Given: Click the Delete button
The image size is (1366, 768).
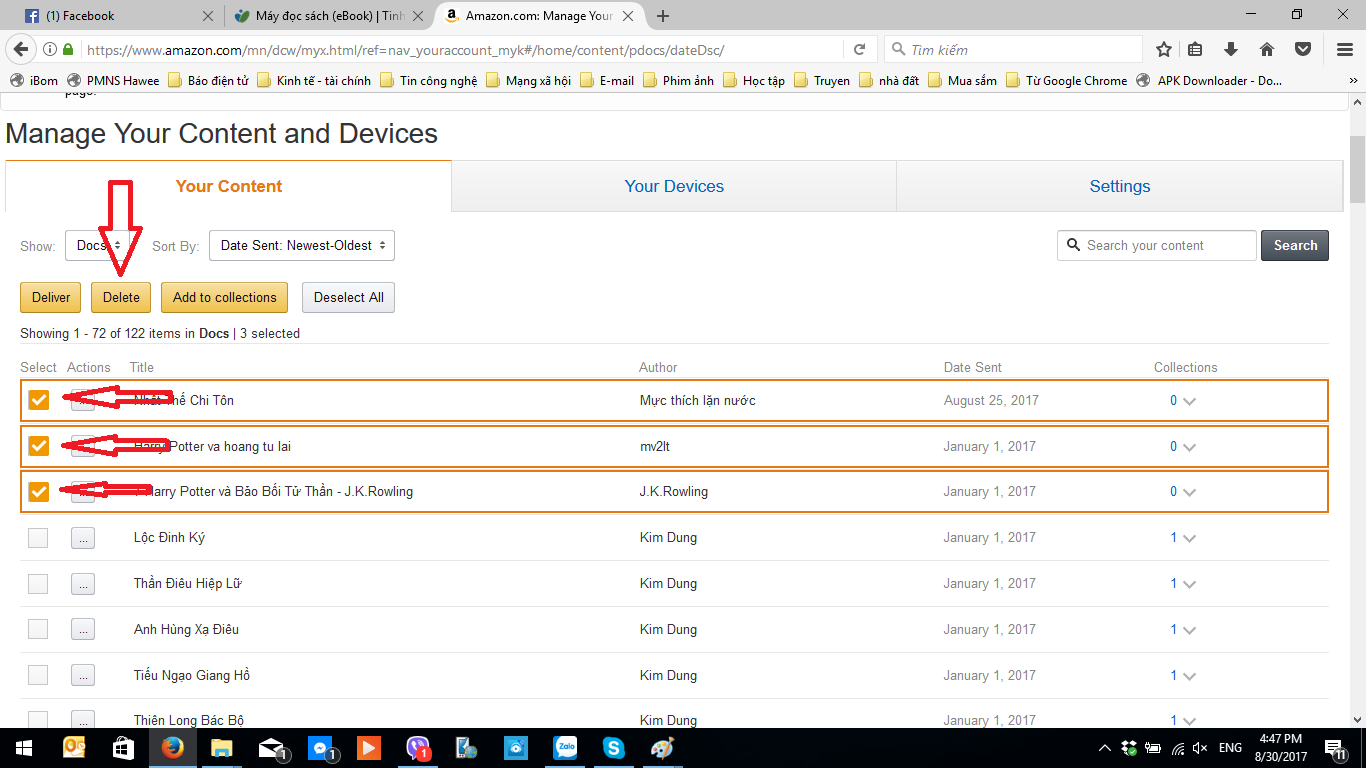Looking at the screenshot, I should 121,297.
